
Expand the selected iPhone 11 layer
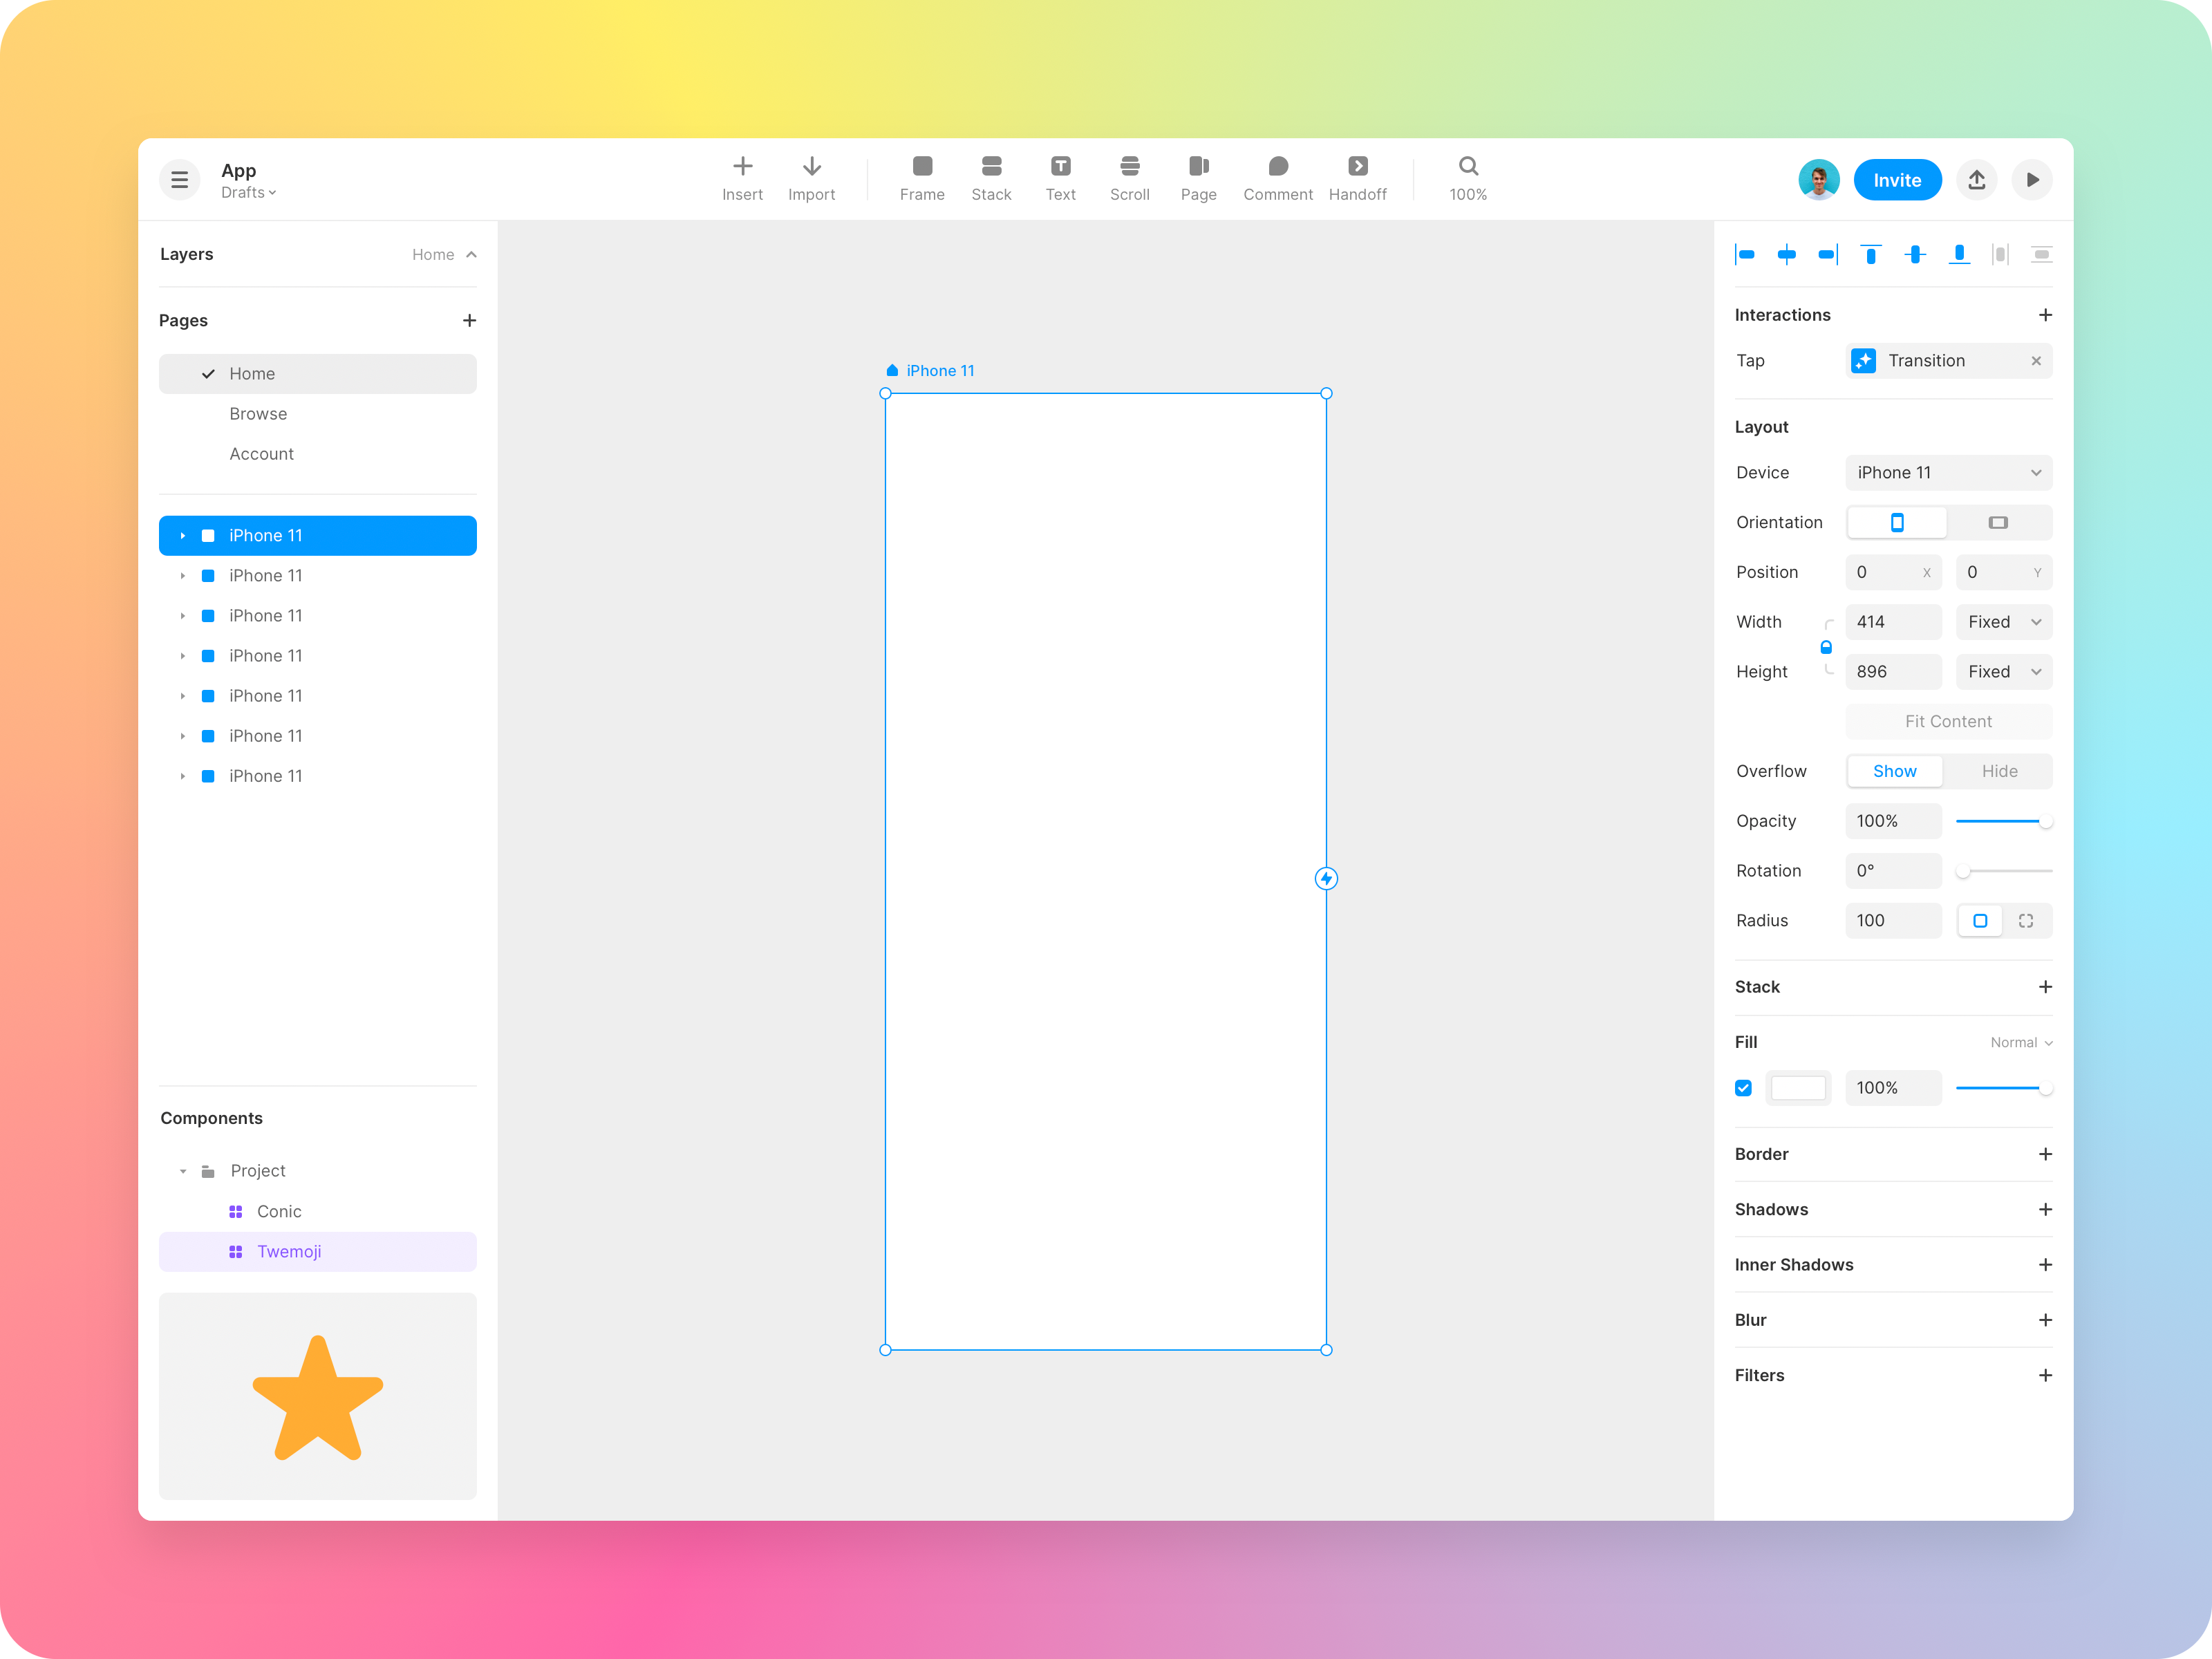[x=183, y=536]
